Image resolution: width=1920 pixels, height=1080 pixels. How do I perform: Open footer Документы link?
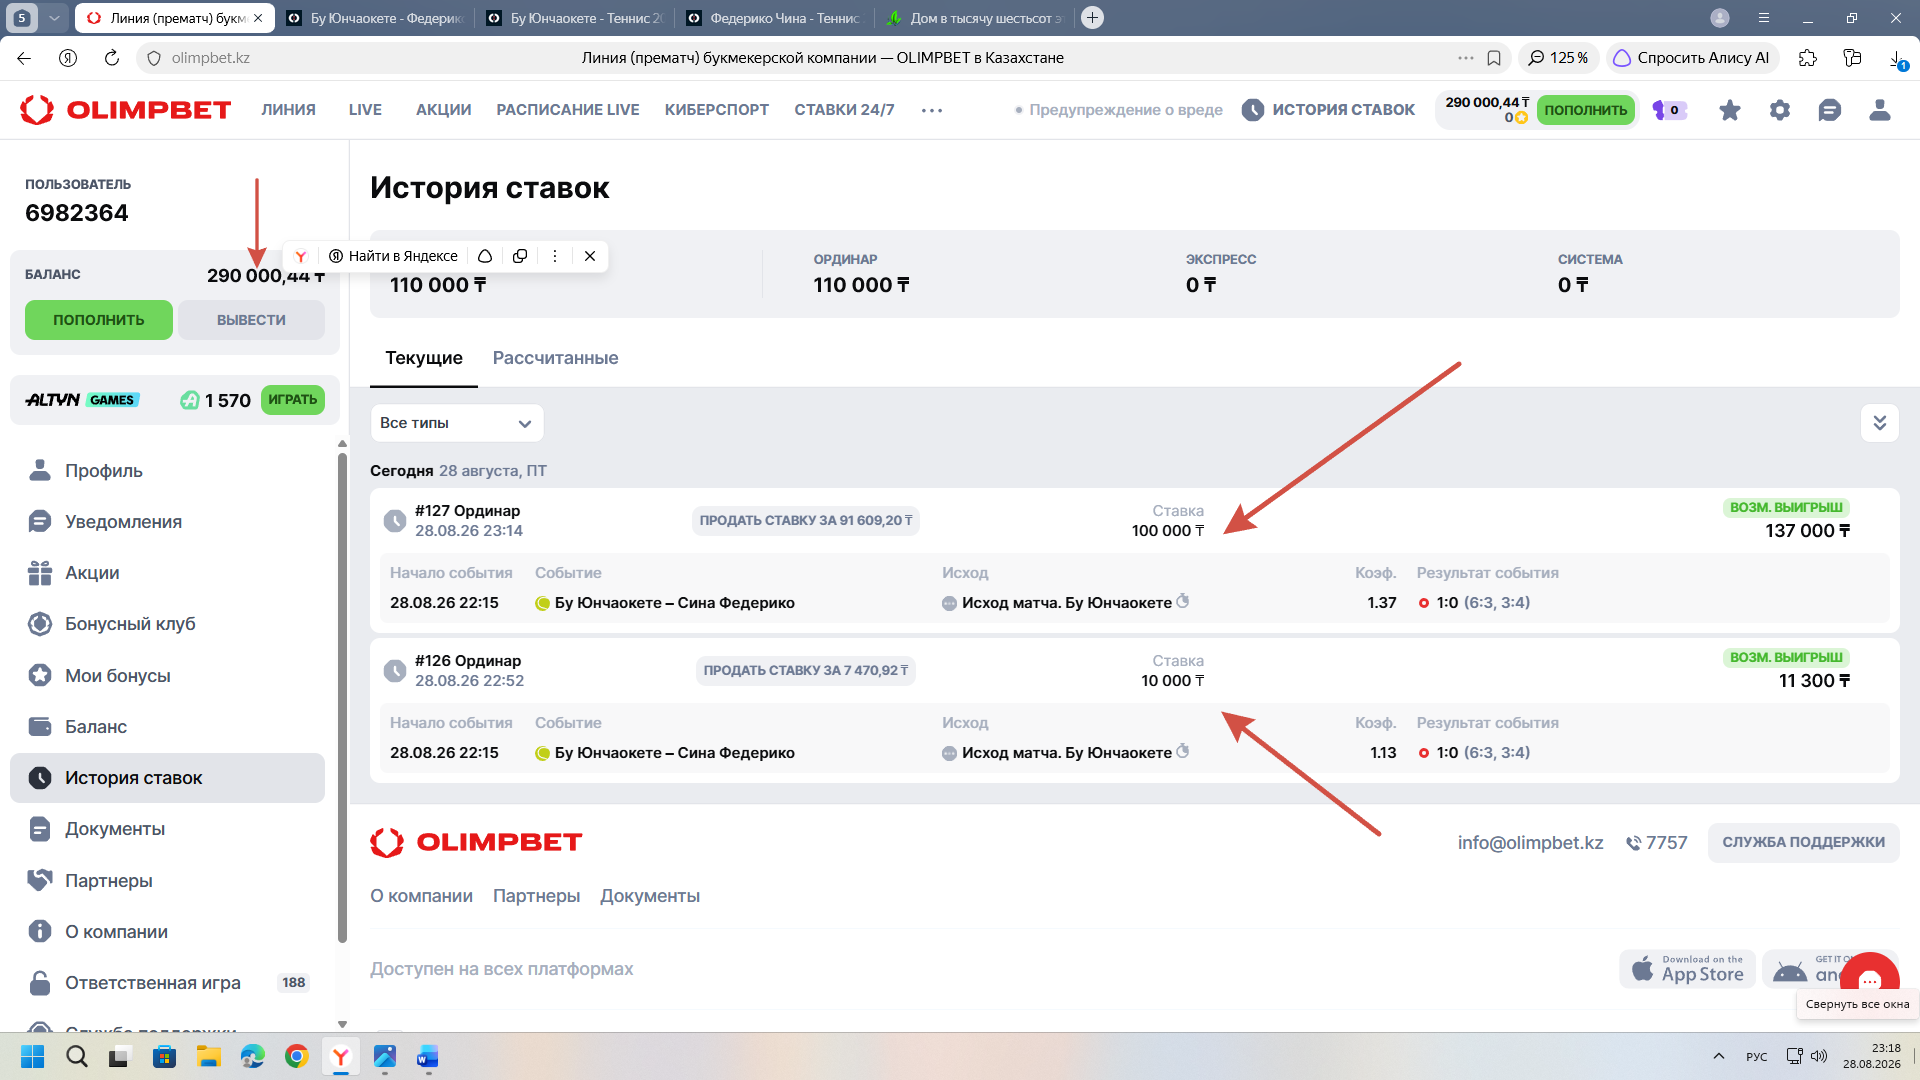coord(650,896)
